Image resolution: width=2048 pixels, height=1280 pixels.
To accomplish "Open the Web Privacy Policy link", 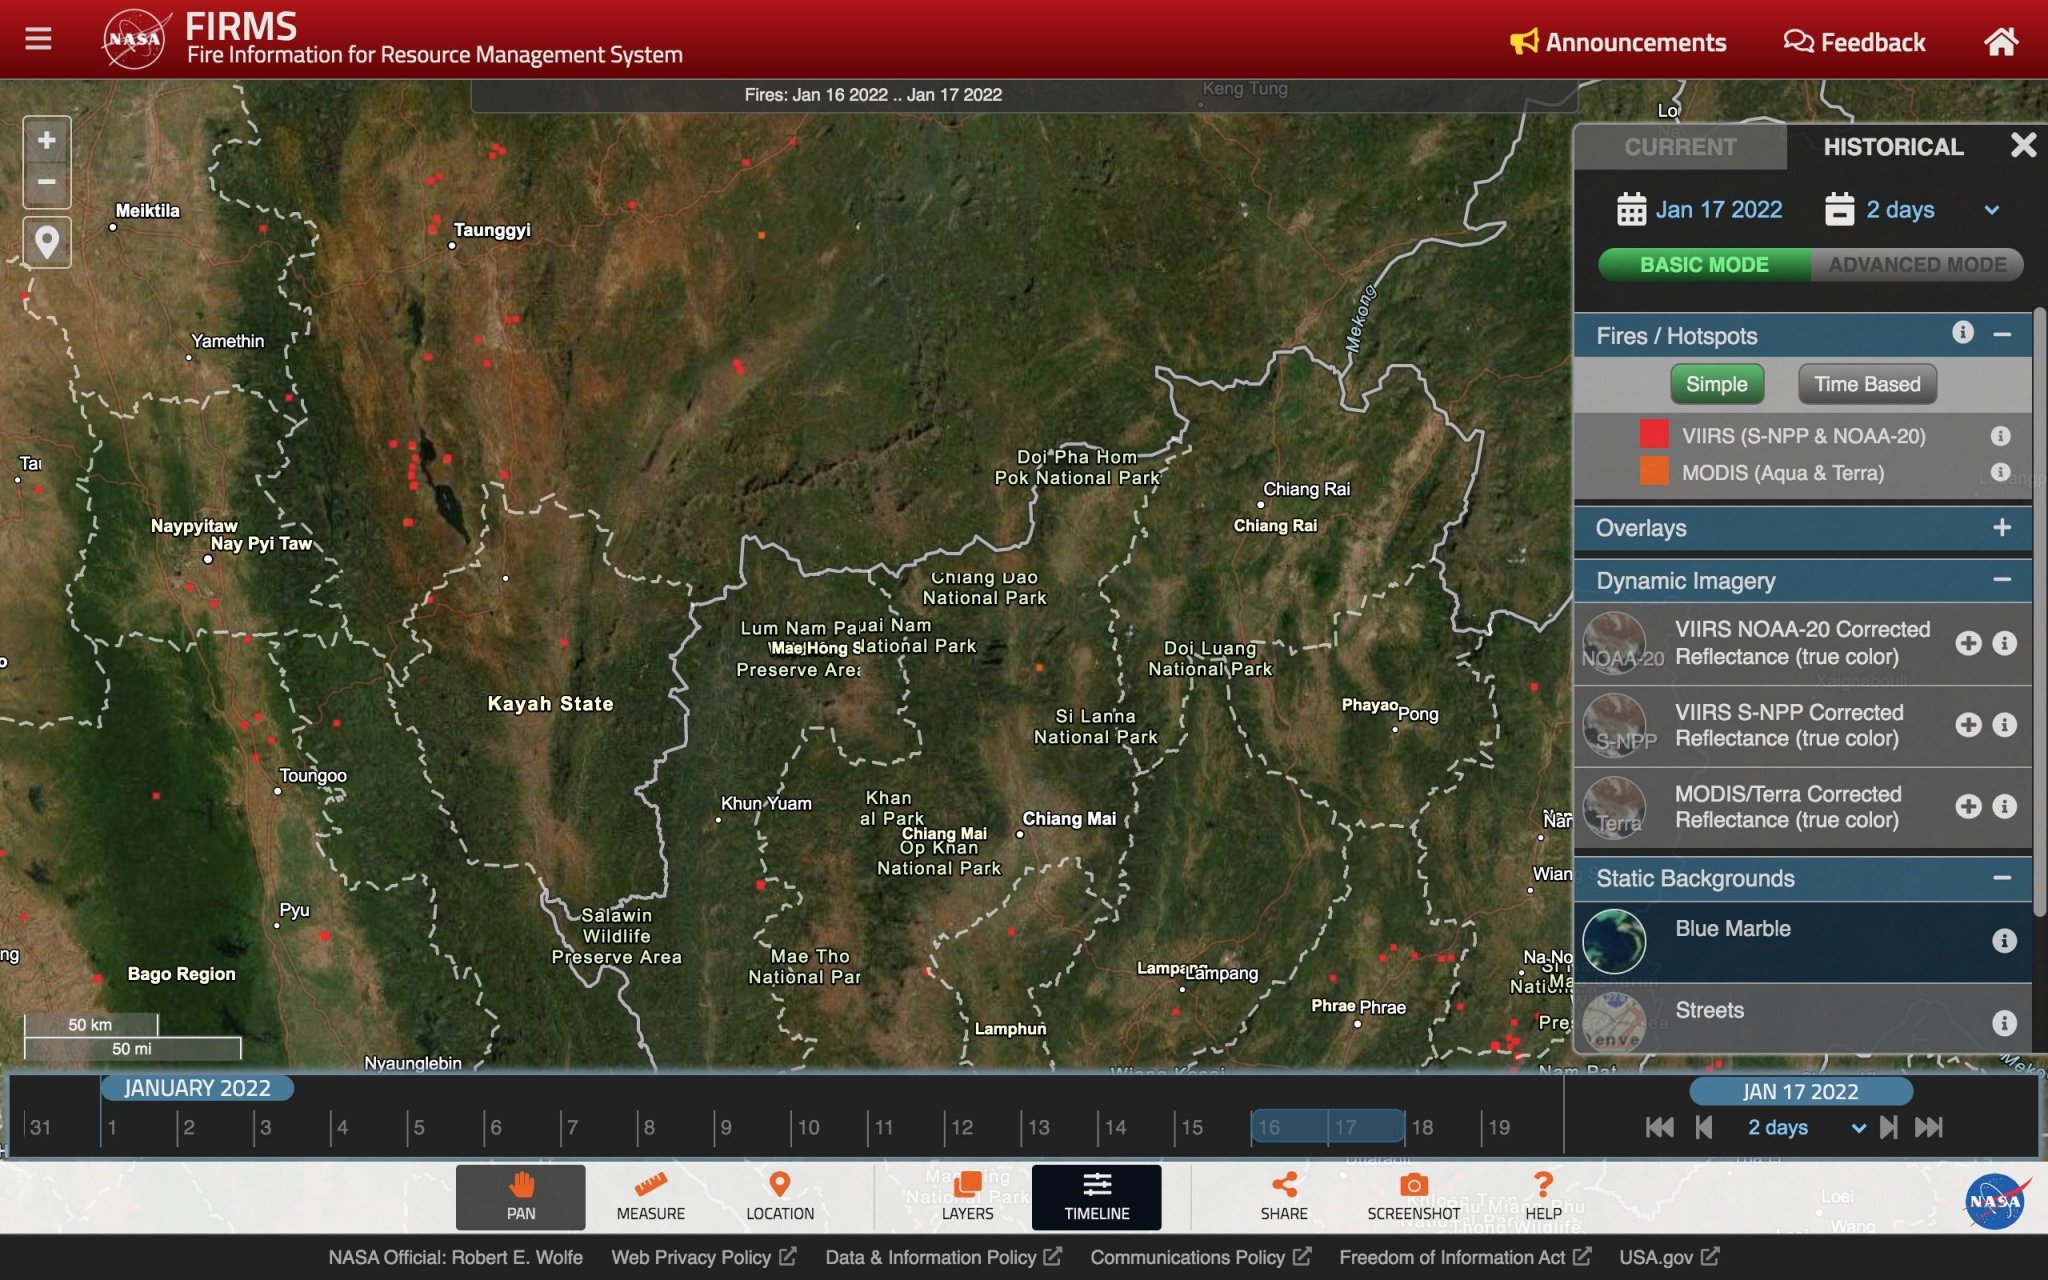I will tap(703, 1257).
